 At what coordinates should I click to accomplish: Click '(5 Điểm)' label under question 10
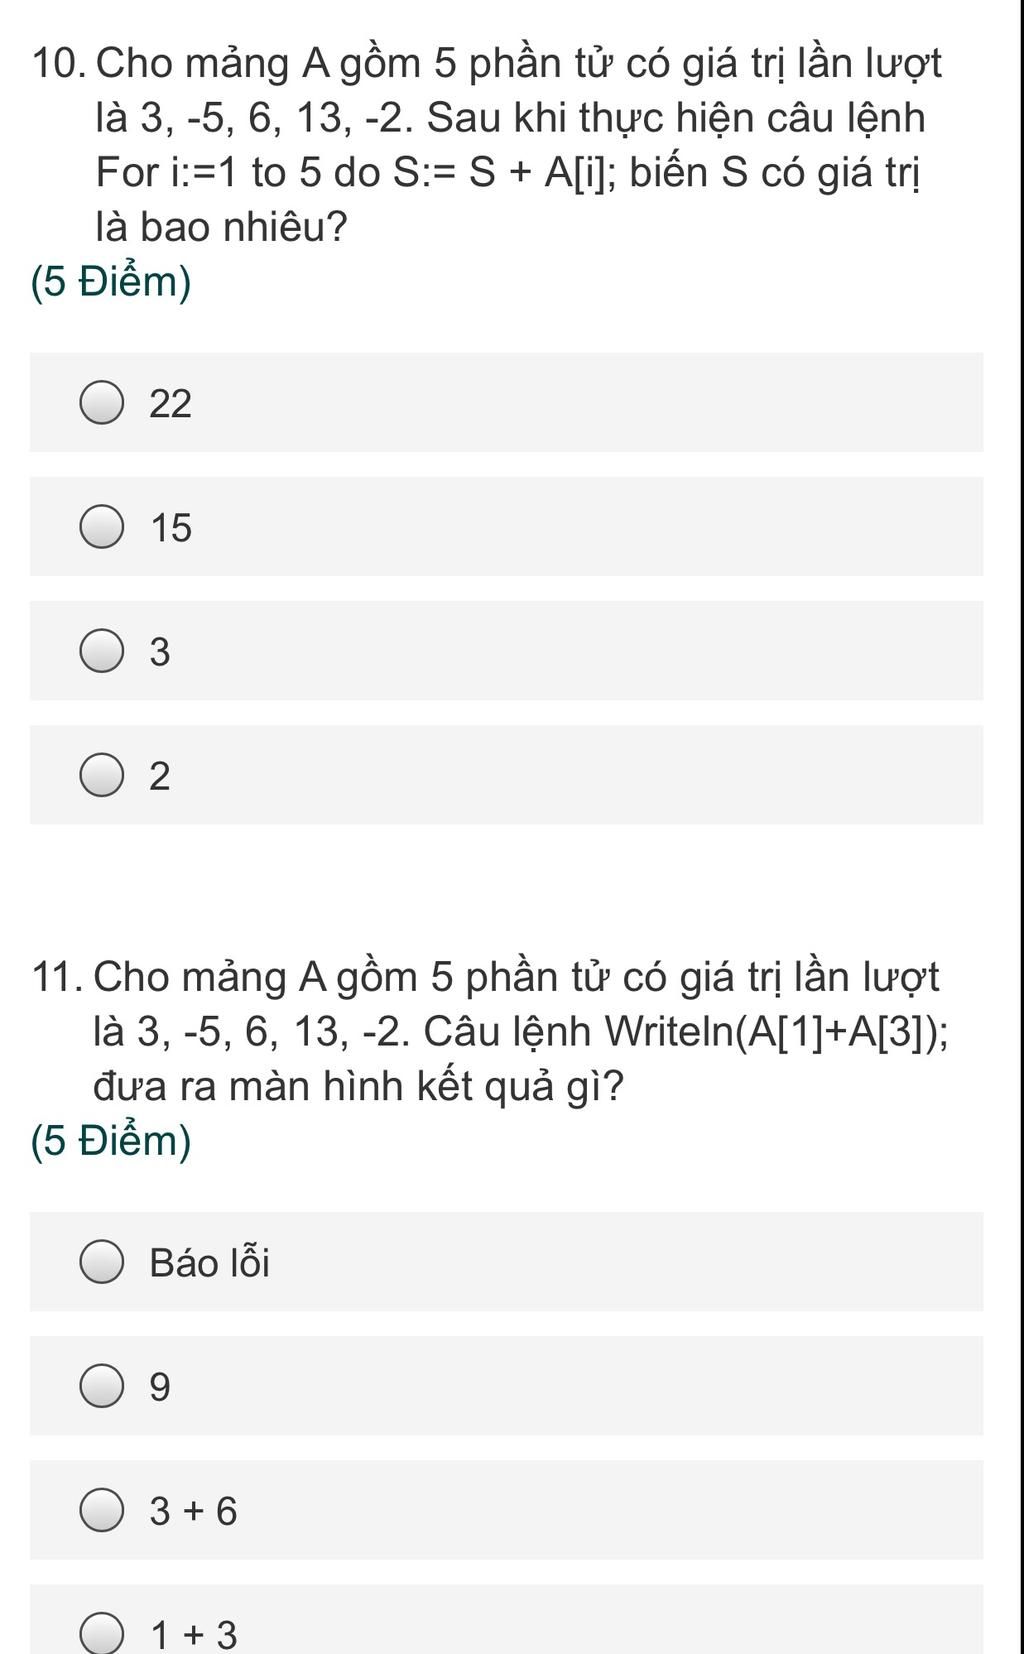[x=111, y=283]
